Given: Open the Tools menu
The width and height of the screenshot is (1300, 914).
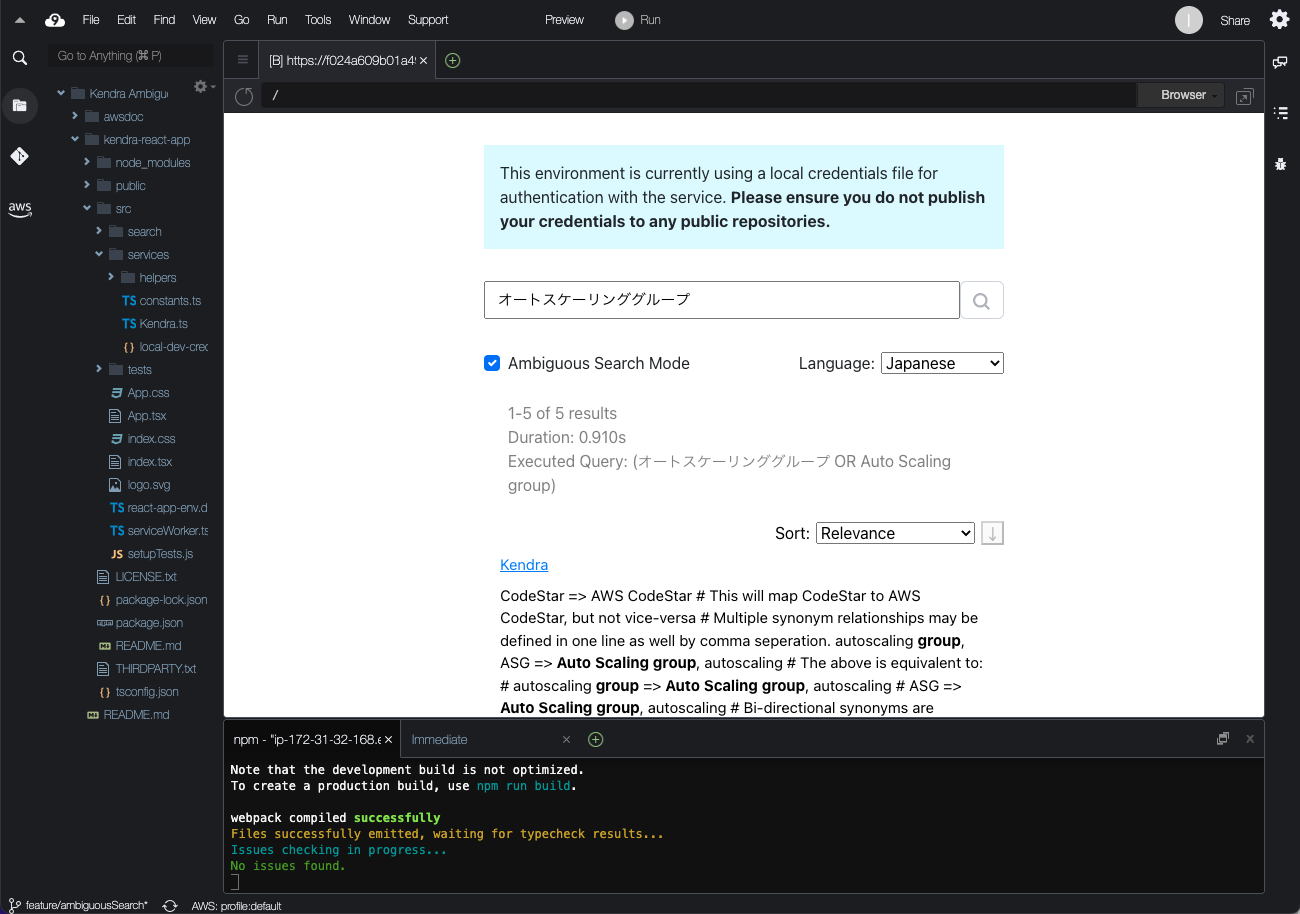Looking at the screenshot, I should tap(318, 20).
